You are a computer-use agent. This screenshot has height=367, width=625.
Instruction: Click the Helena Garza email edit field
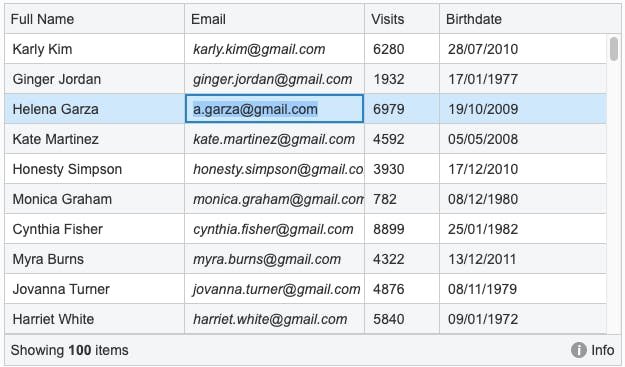(x=274, y=109)
